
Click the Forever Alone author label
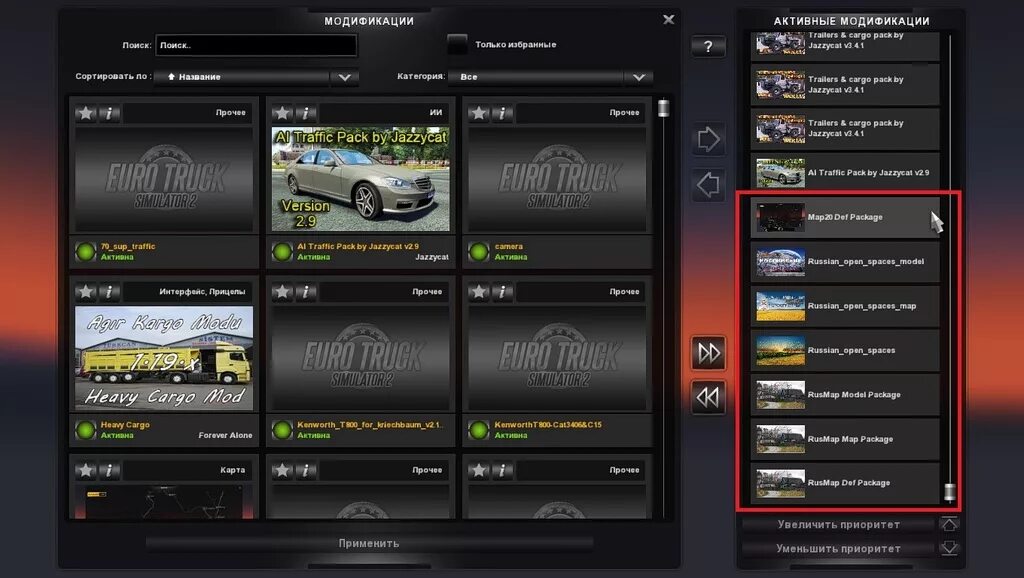click(x=225, y=435)
